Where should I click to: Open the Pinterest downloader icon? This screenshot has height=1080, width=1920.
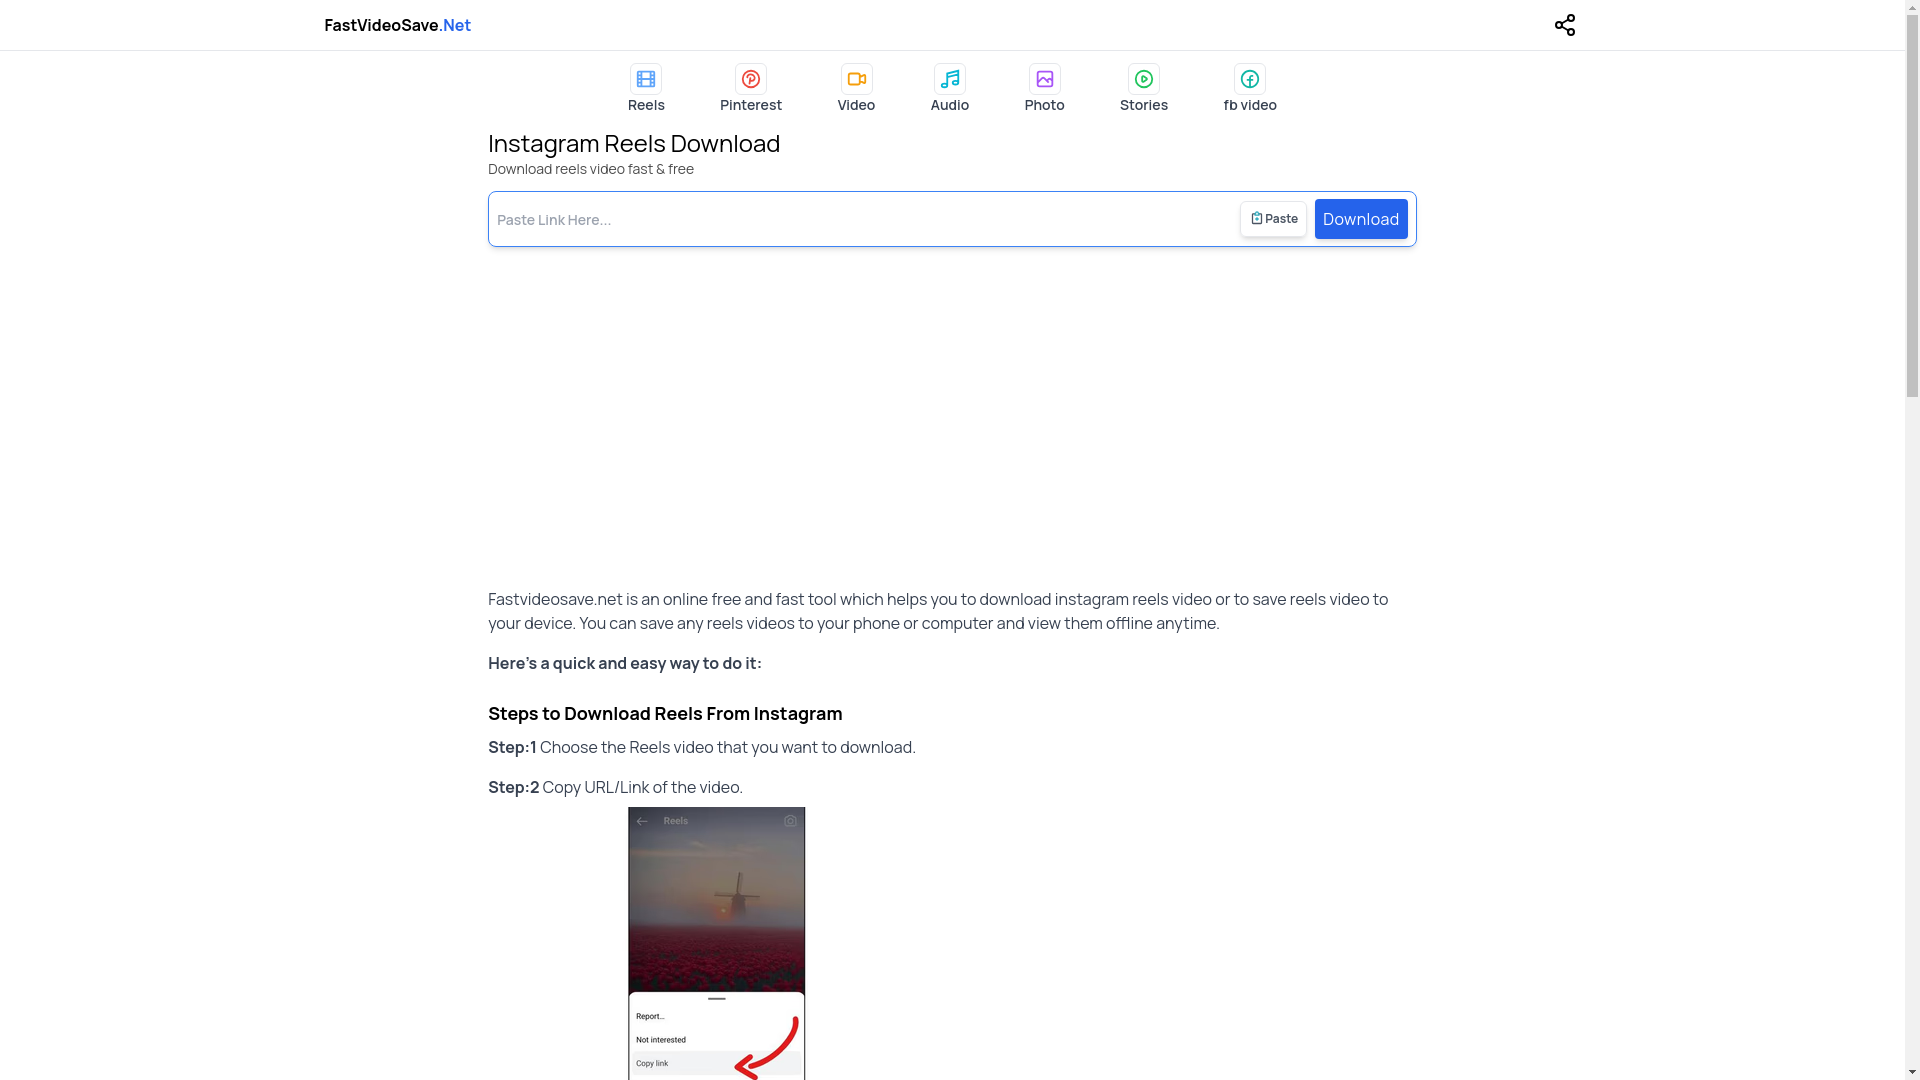pos(751,79)
